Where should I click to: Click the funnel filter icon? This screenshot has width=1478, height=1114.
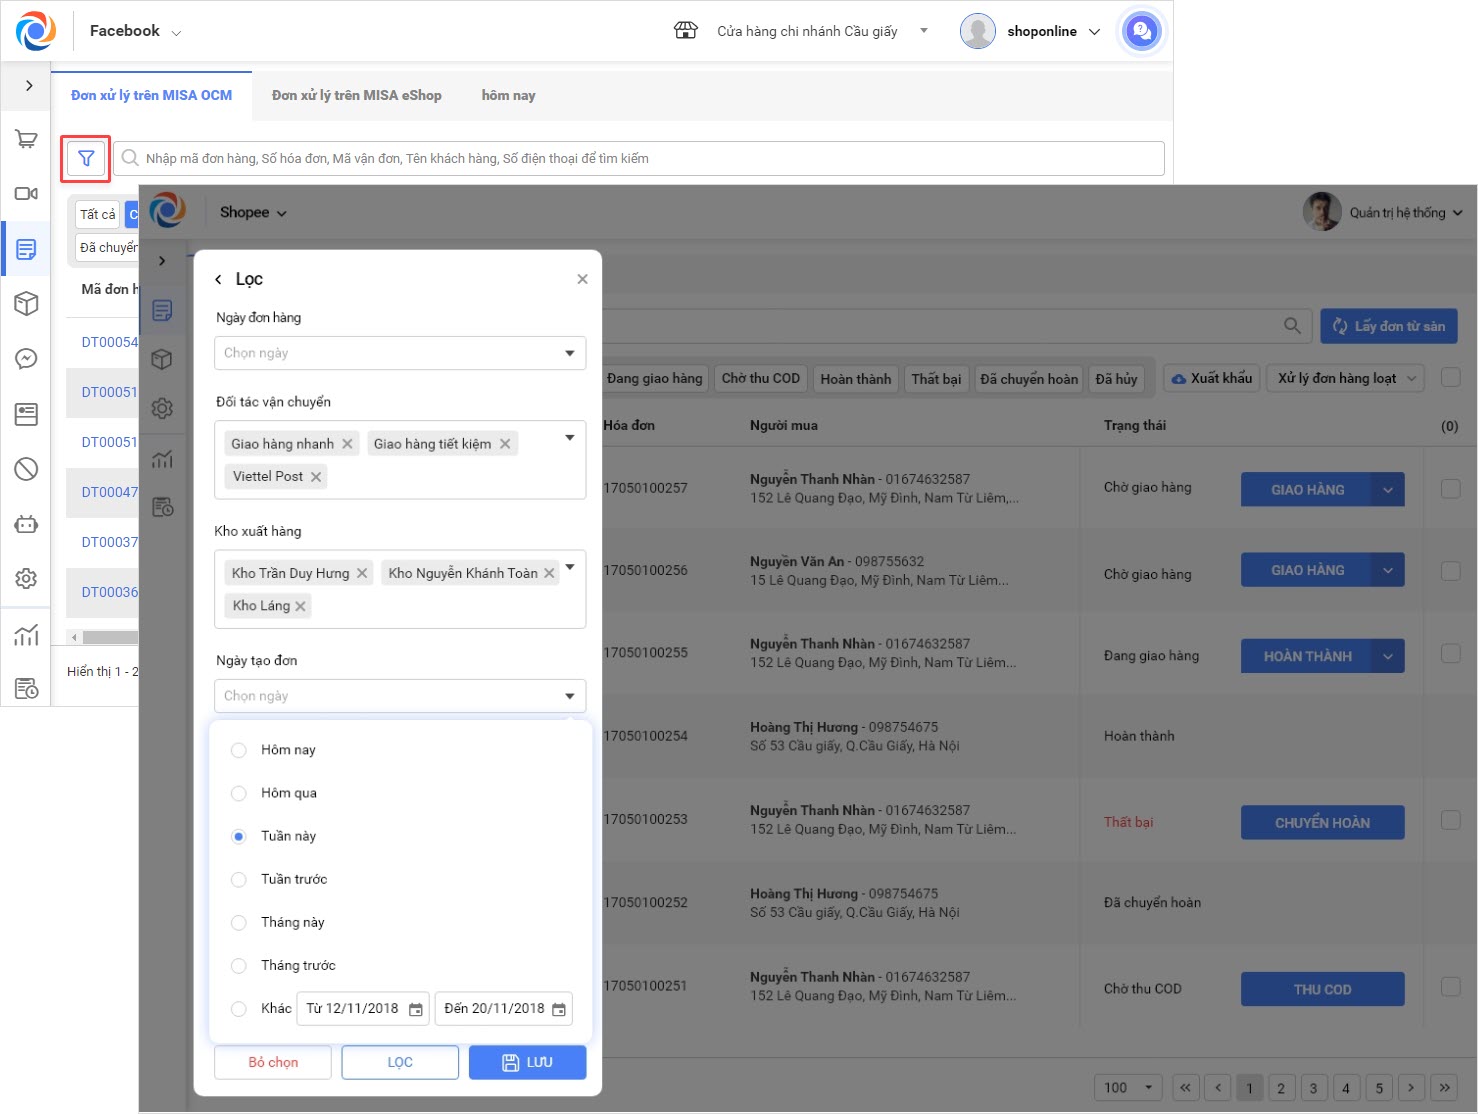(86, 158)
